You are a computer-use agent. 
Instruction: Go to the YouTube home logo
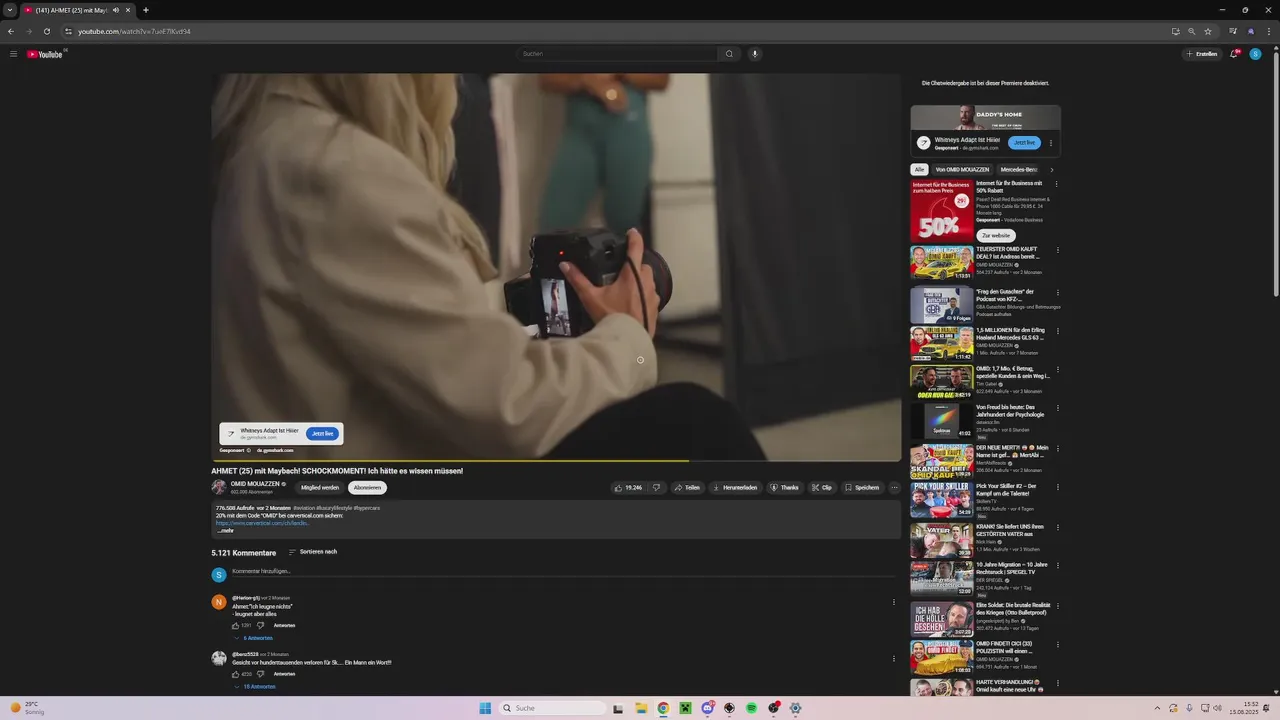pyautogui.click(x=45, y=54)
